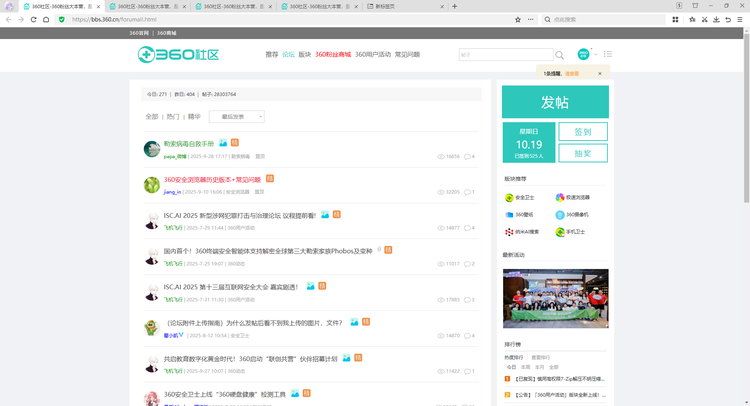This screenshot has height=406, width=750.
Task: Click the user avatar in header
Action: 583,54
